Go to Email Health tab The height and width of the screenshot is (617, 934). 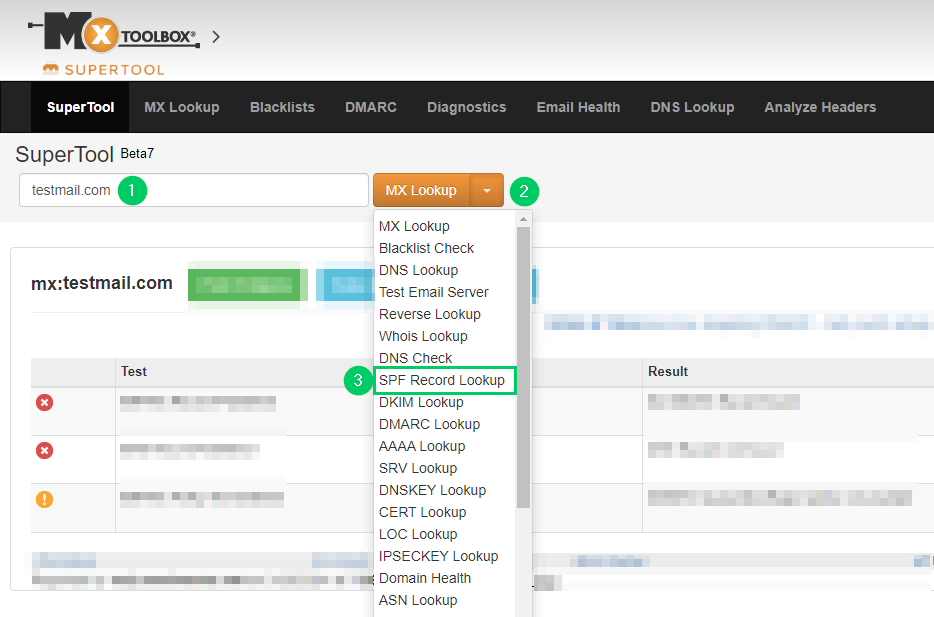coord(578,107)
